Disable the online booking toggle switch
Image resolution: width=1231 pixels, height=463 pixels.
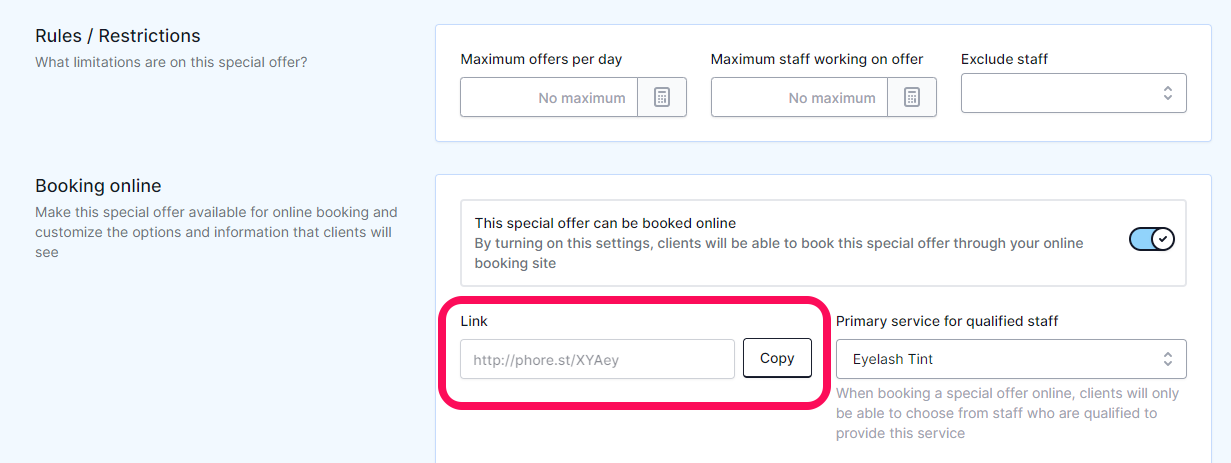pyautogui.click(x=1152, y=239)
